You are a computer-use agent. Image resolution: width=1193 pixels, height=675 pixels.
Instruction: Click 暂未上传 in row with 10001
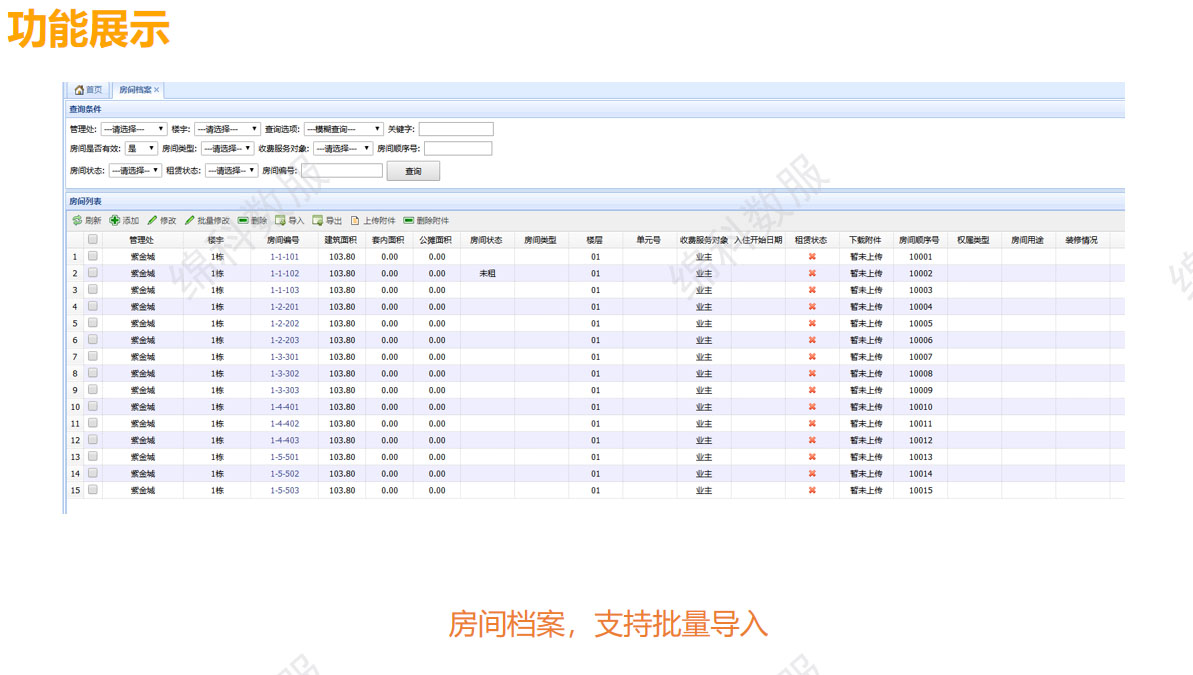(x=866, y=257)
